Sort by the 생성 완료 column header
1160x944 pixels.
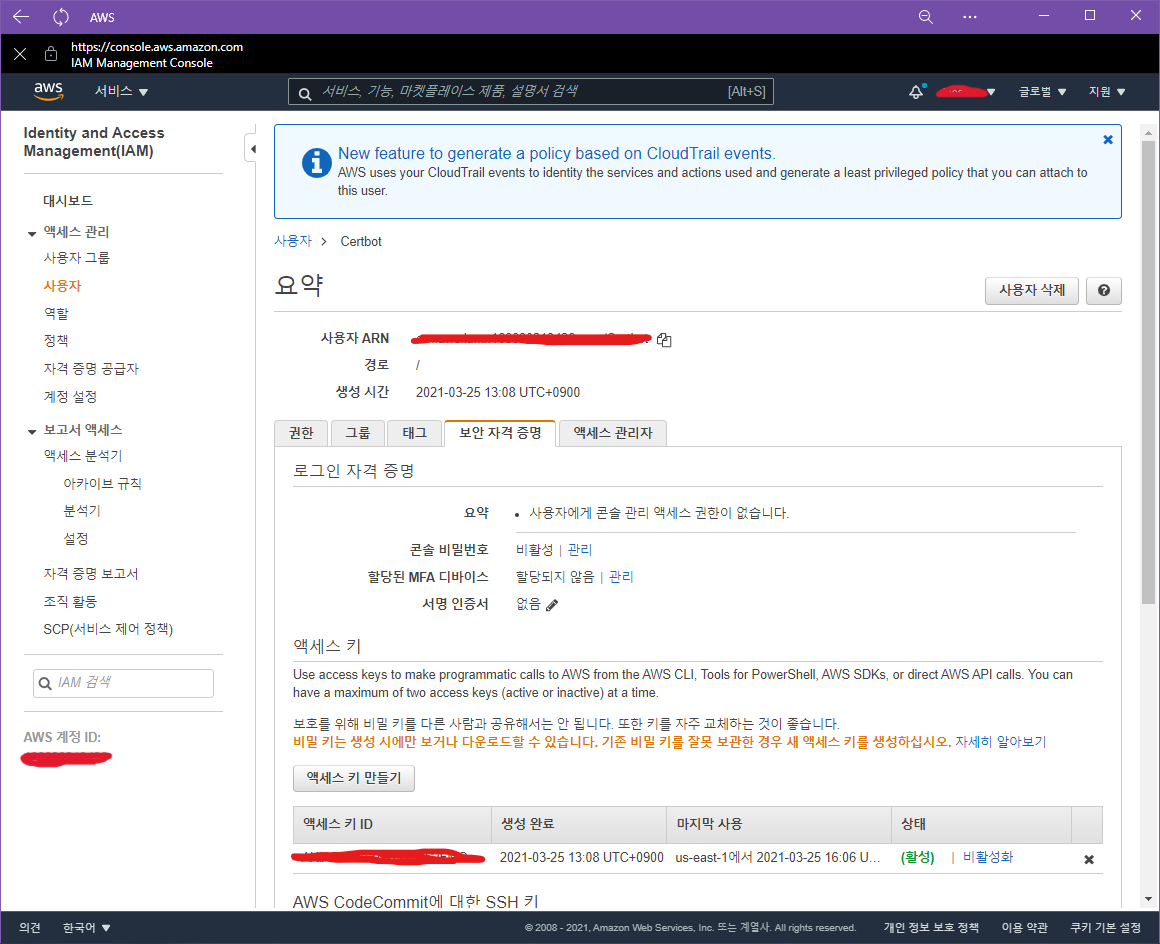point(579,824)
